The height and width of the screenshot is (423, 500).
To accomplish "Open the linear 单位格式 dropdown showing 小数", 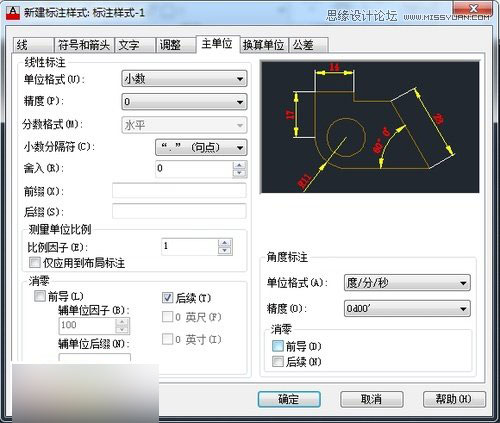I will [x=184, y=79].
